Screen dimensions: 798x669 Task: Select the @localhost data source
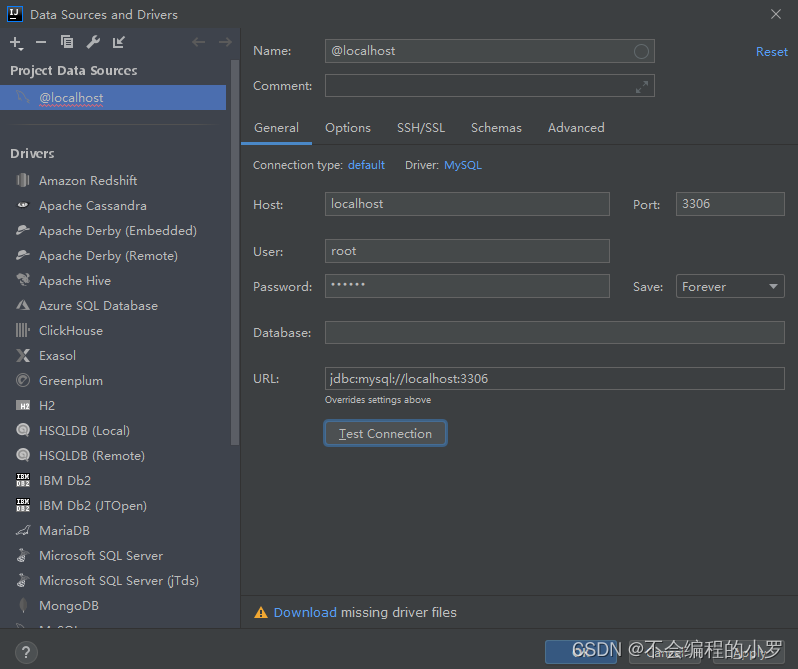pyautogui.click(x=113, y=98)
